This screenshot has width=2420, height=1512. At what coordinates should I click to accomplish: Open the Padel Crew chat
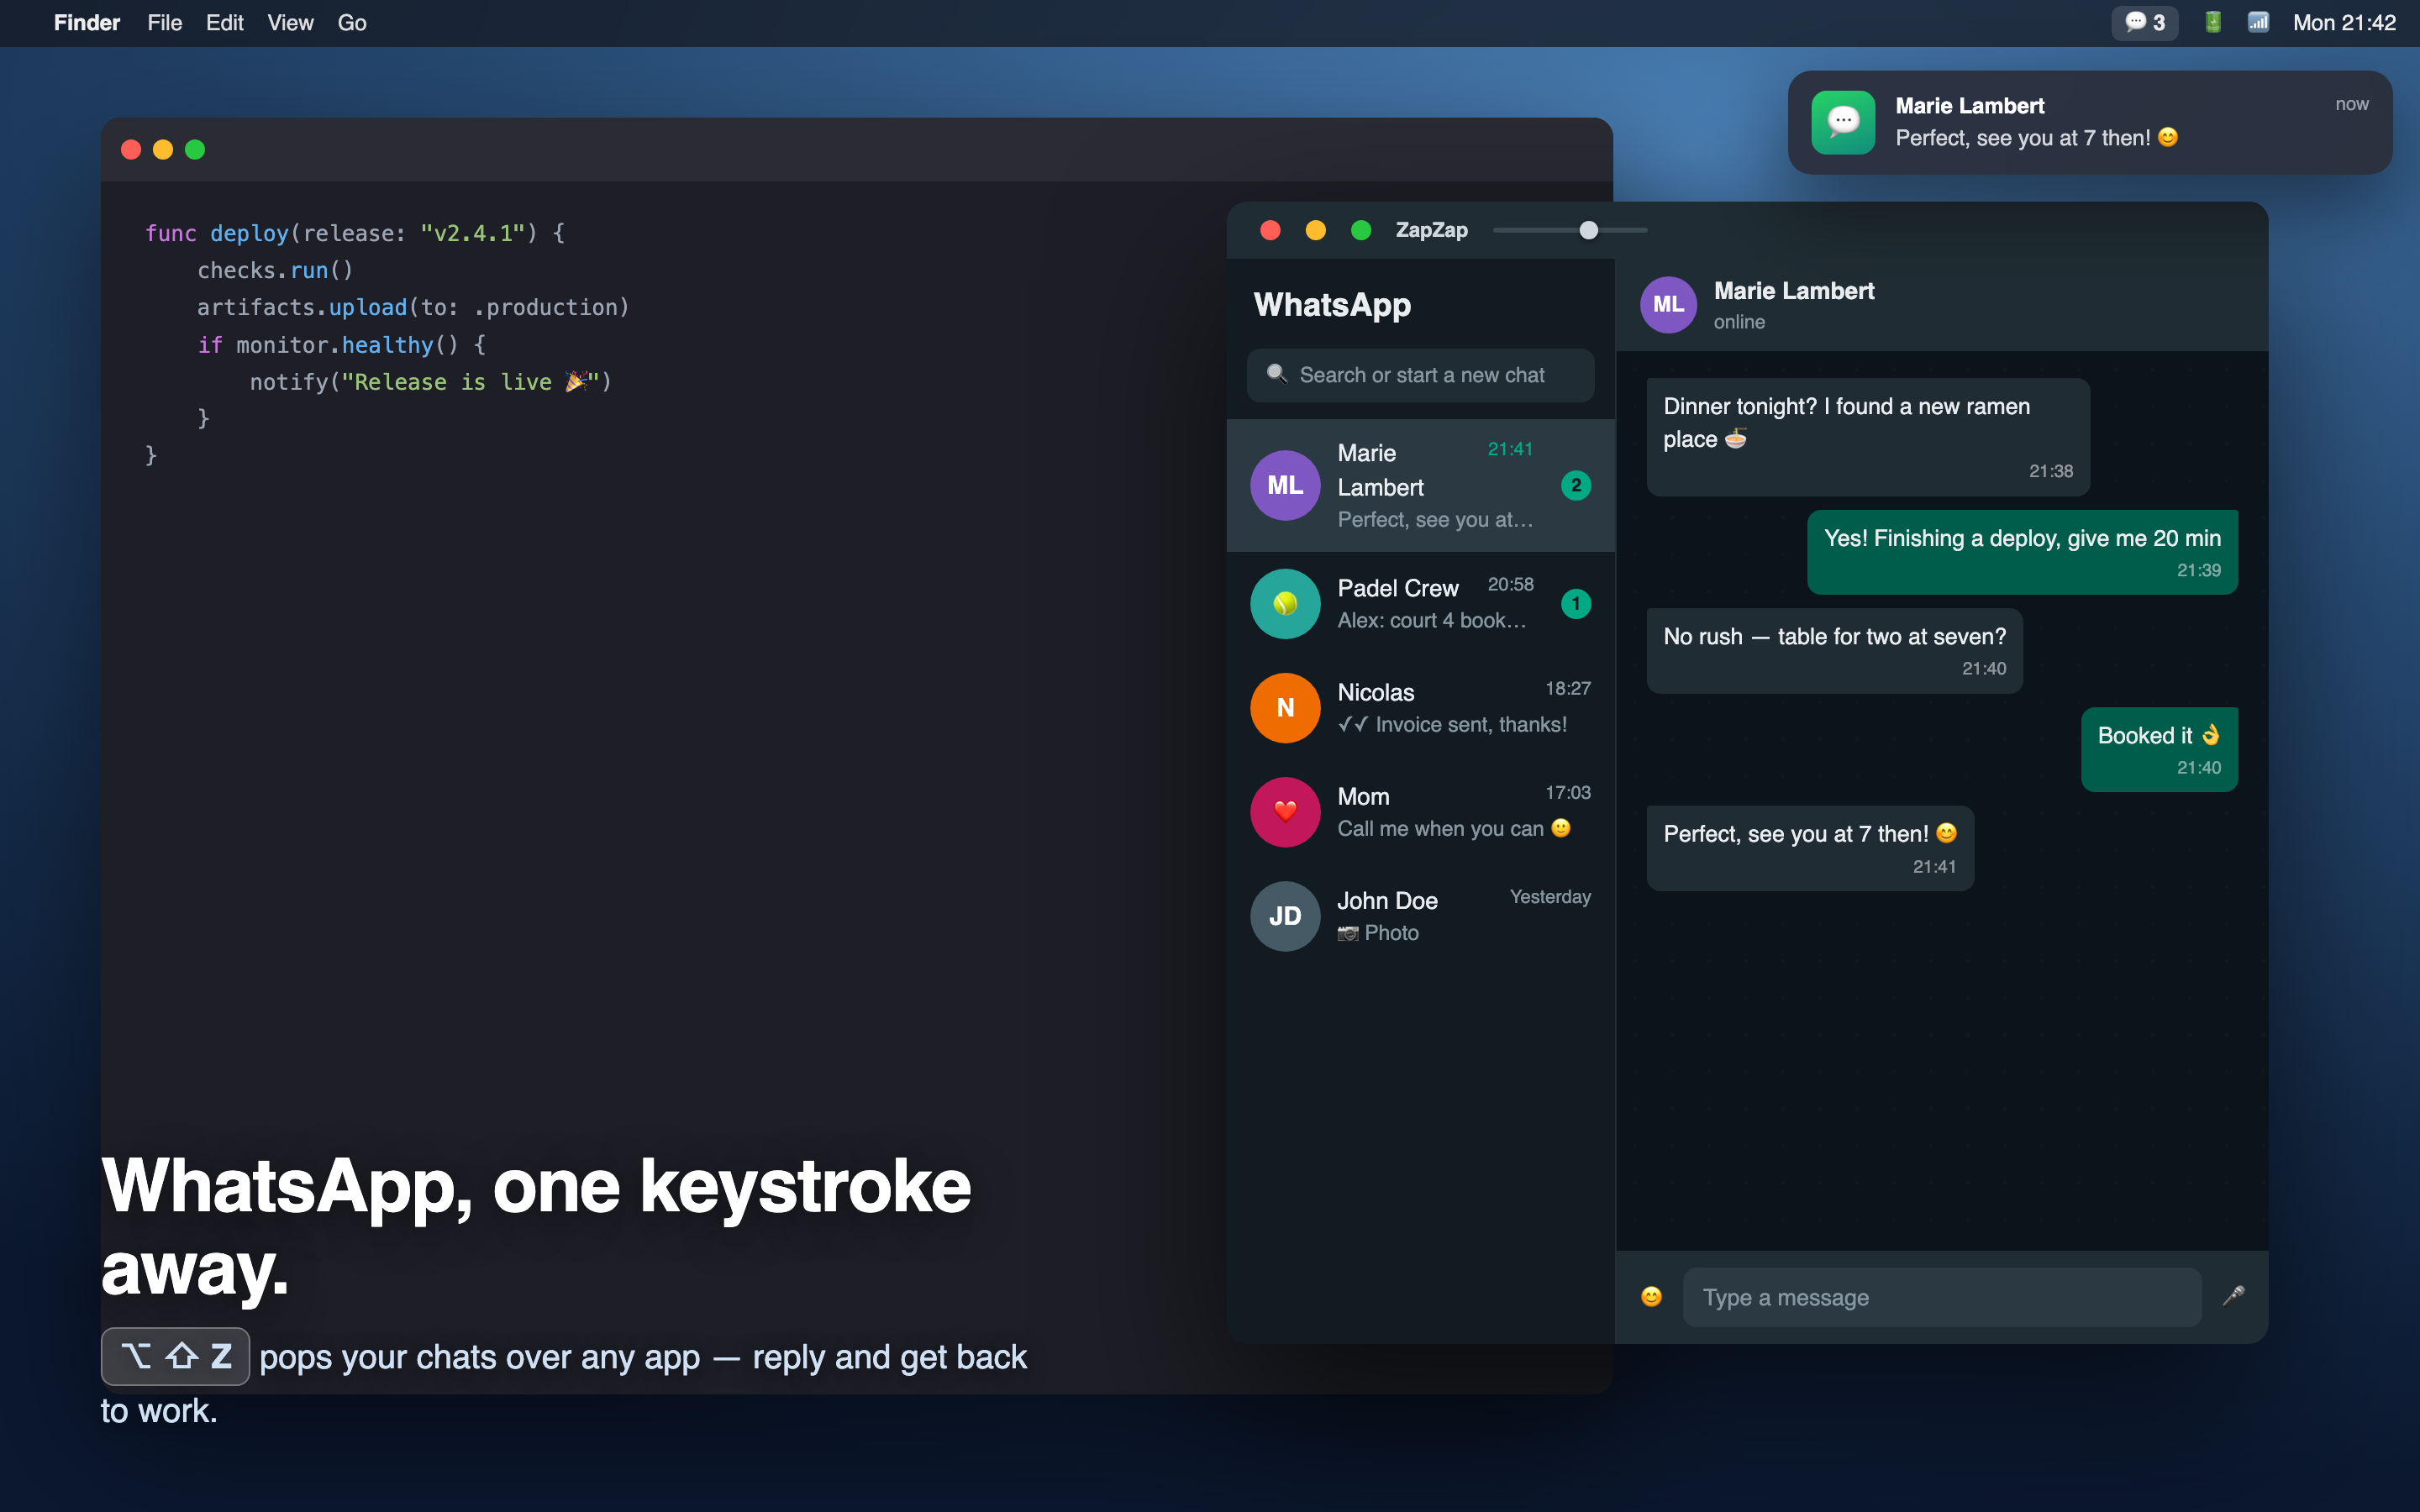click(1420, 603)
